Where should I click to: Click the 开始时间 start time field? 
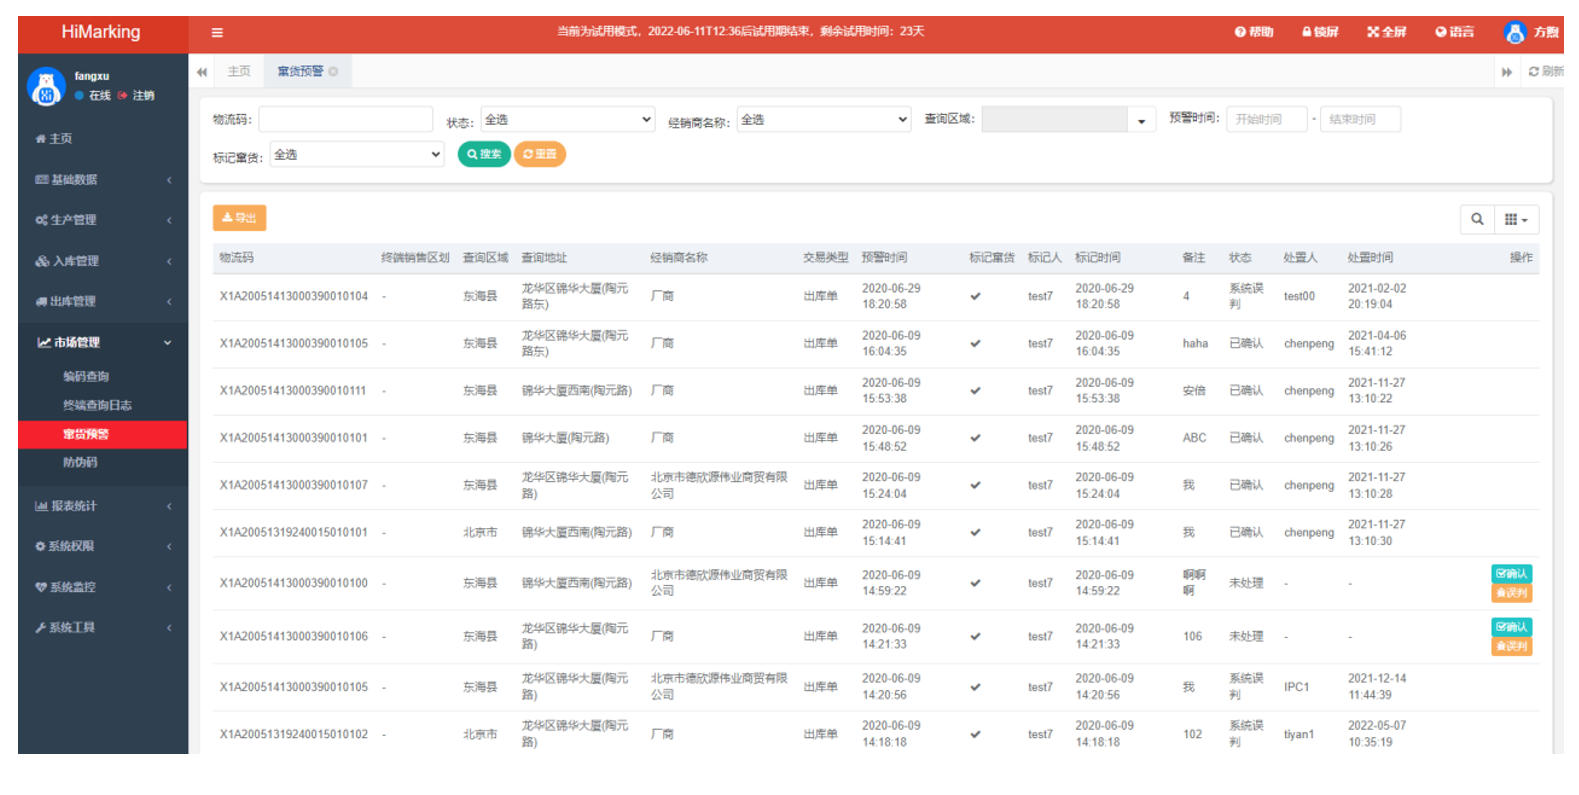[1266, 120]
